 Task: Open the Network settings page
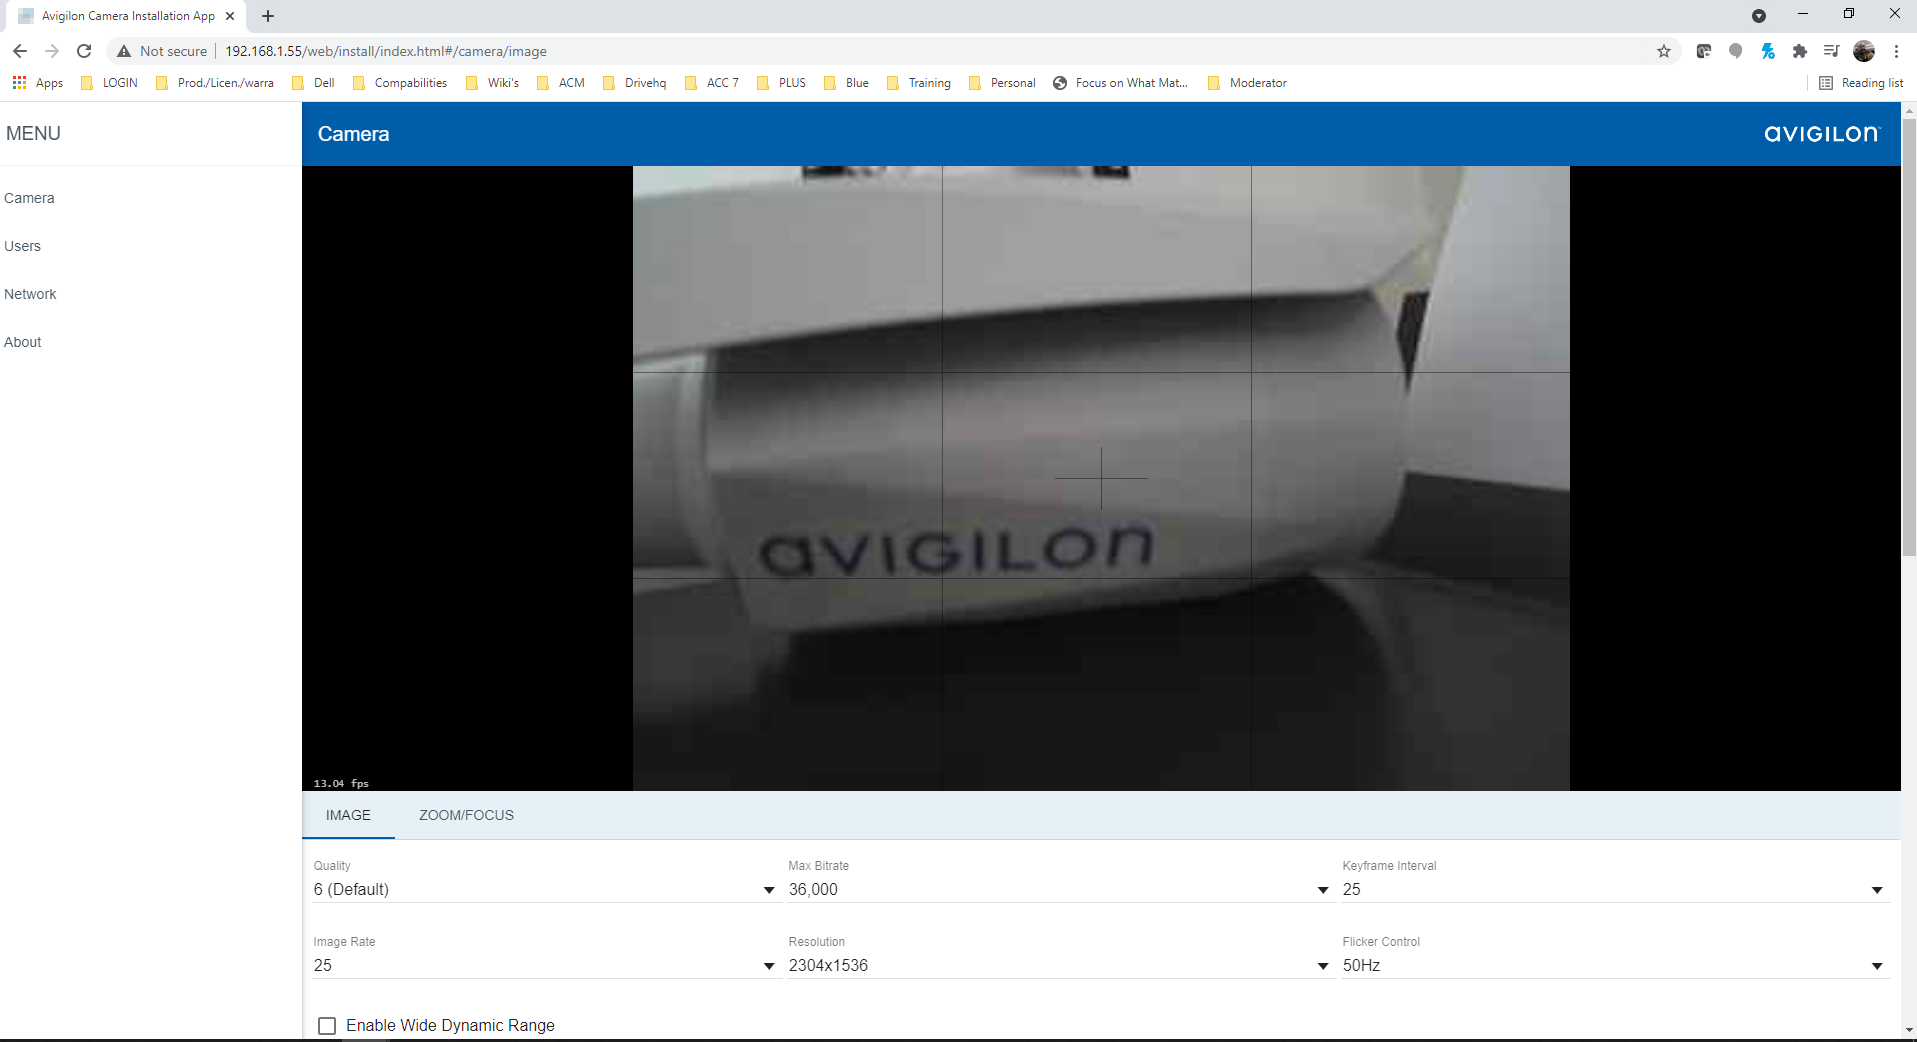[30, 293]
